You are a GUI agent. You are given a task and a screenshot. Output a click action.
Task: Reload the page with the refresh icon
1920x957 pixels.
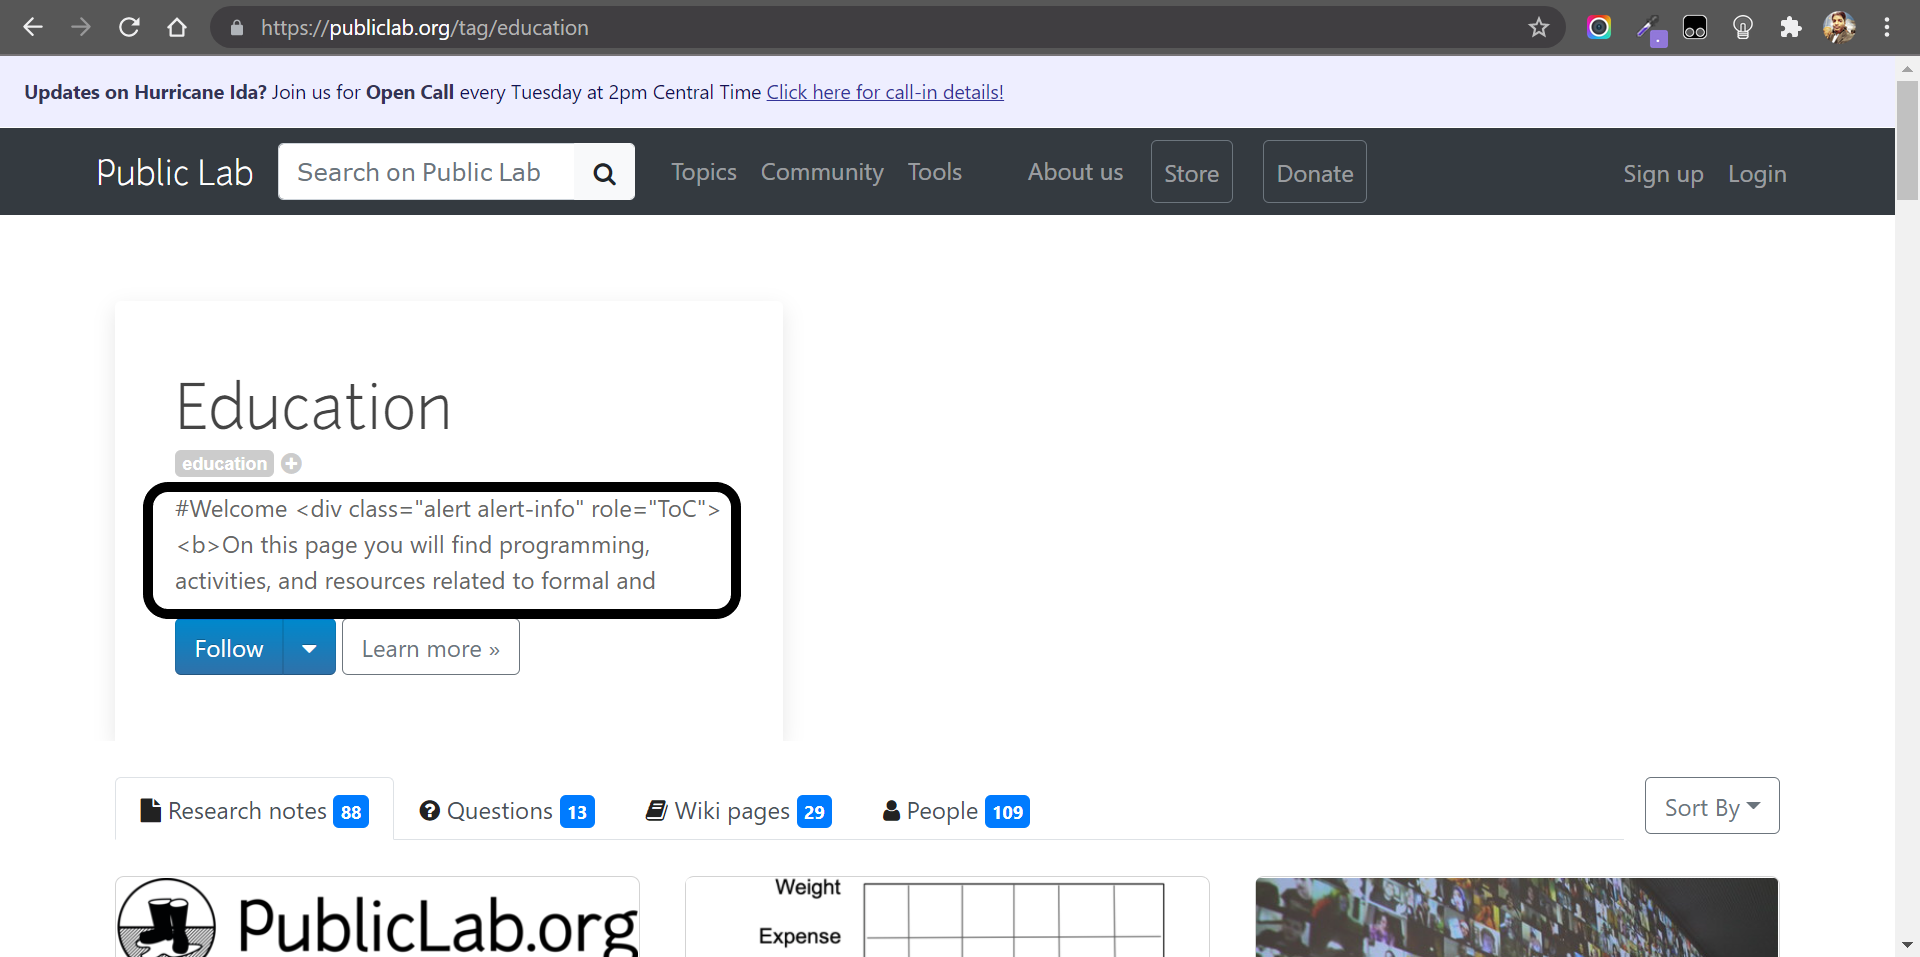[129, 27]
